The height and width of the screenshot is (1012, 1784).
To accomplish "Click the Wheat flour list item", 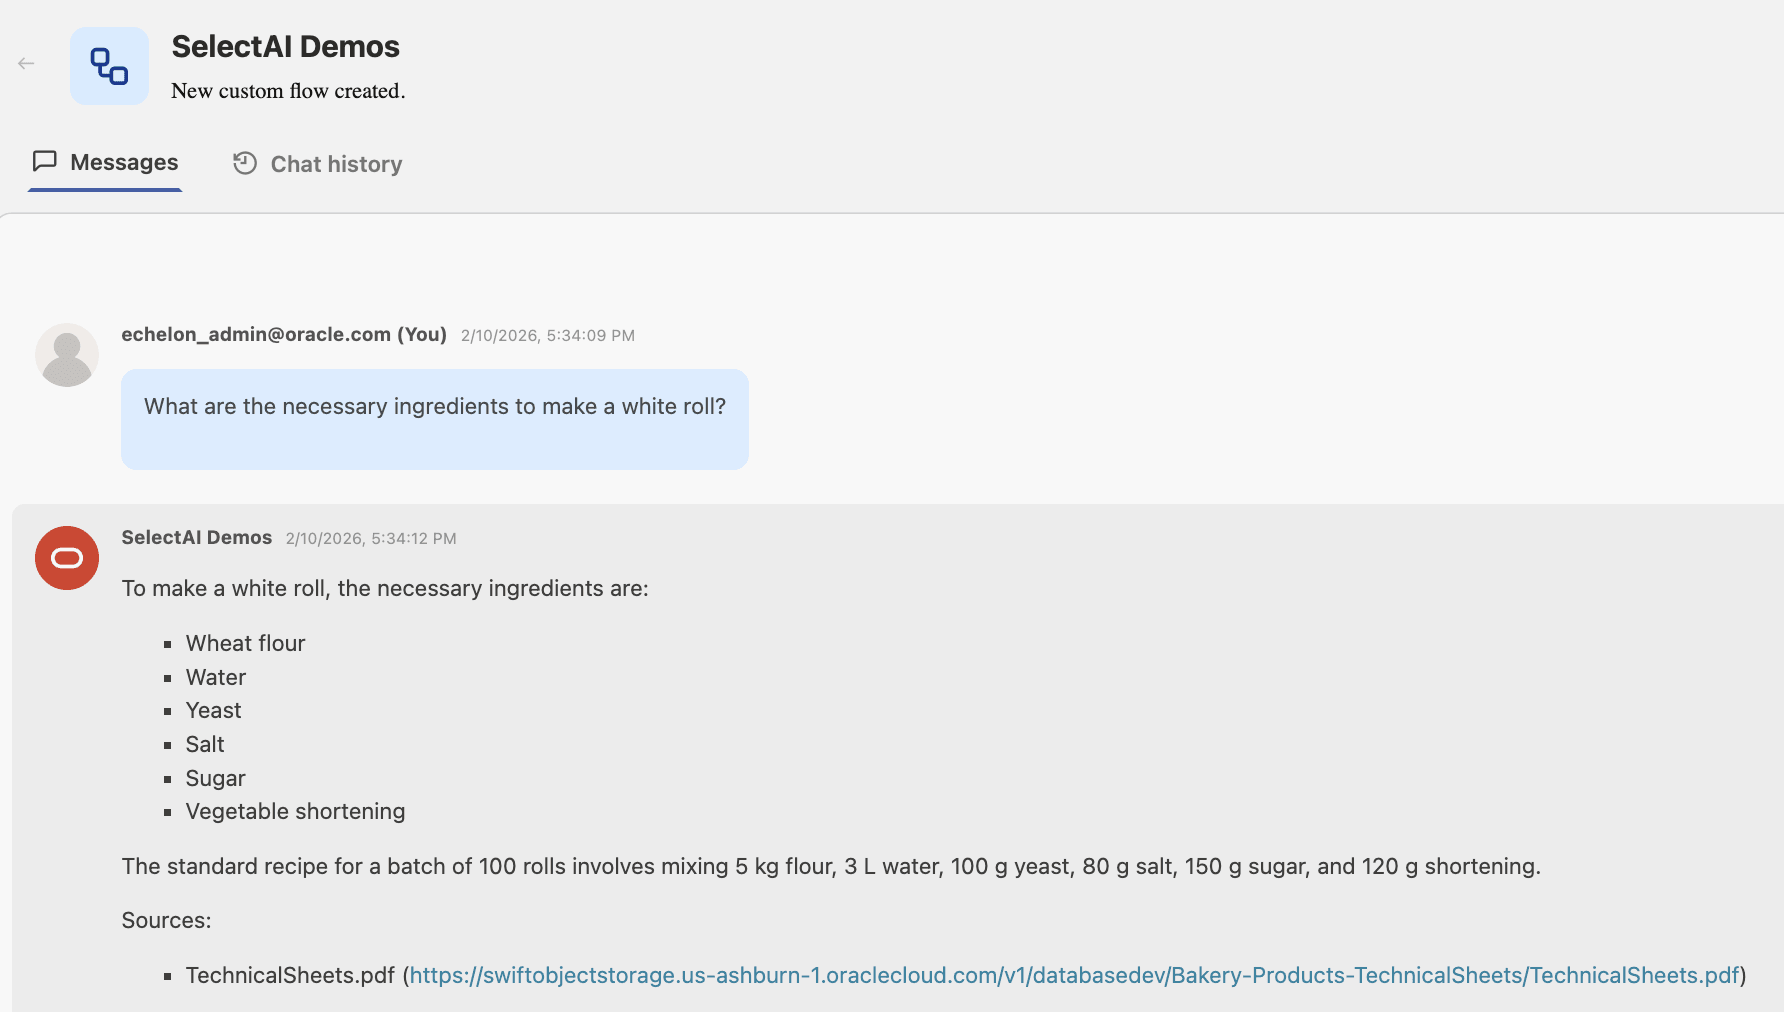I will (x=245, y=644).
